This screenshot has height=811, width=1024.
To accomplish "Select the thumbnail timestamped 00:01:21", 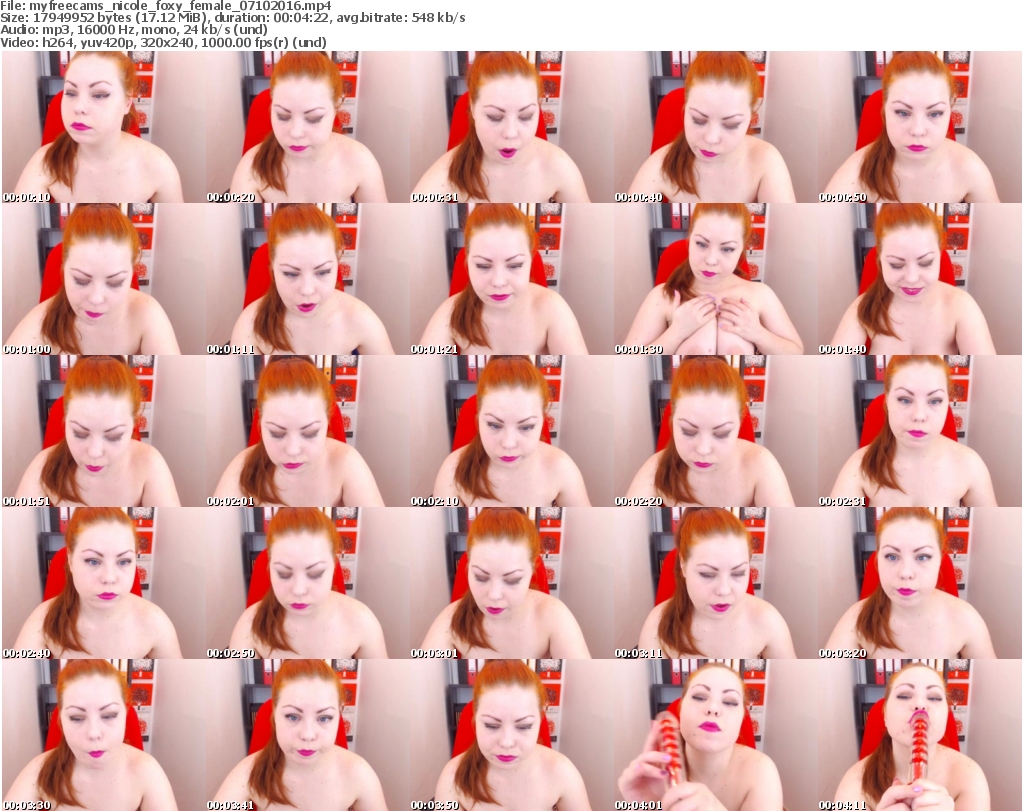I will [x=512, y=279].
